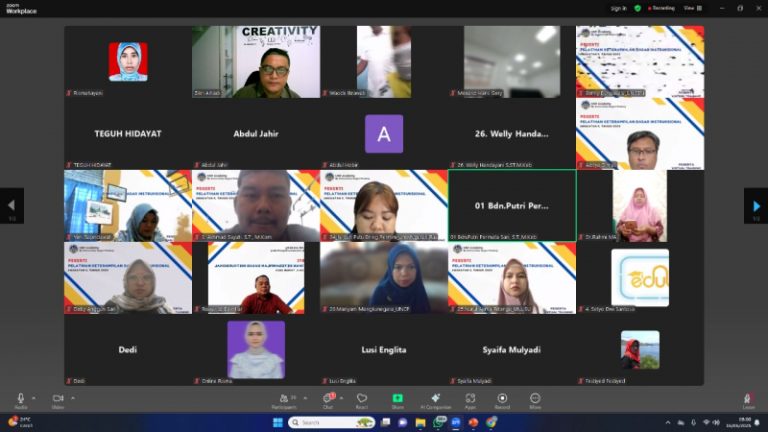This screenshot has height=432, width=768.
Task: Expand the video options arrow
Action: pyautogui.click(x=72, y=398)
